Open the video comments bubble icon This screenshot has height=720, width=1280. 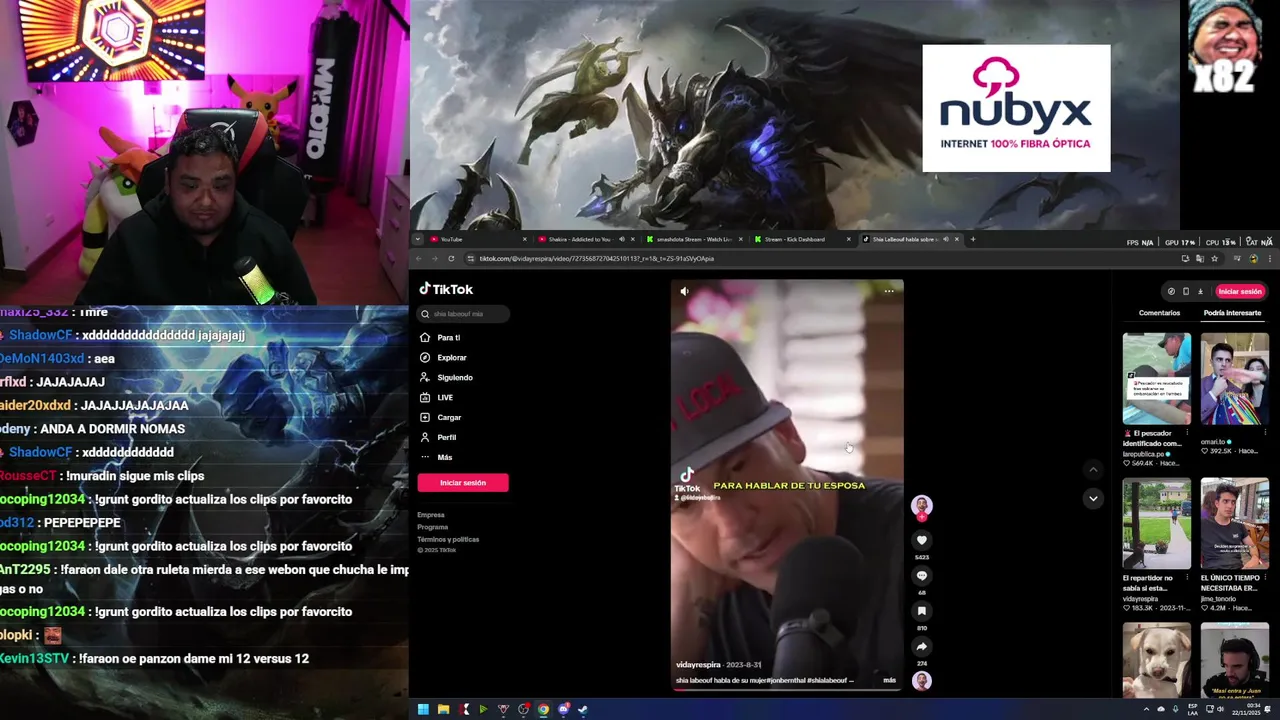[x=922, y=576]
